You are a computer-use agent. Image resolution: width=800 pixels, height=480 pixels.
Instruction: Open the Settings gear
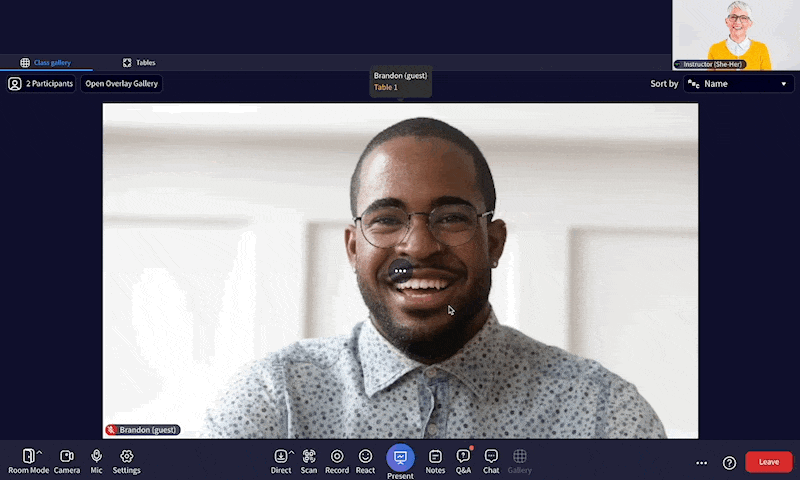click(x=127, y=461)
